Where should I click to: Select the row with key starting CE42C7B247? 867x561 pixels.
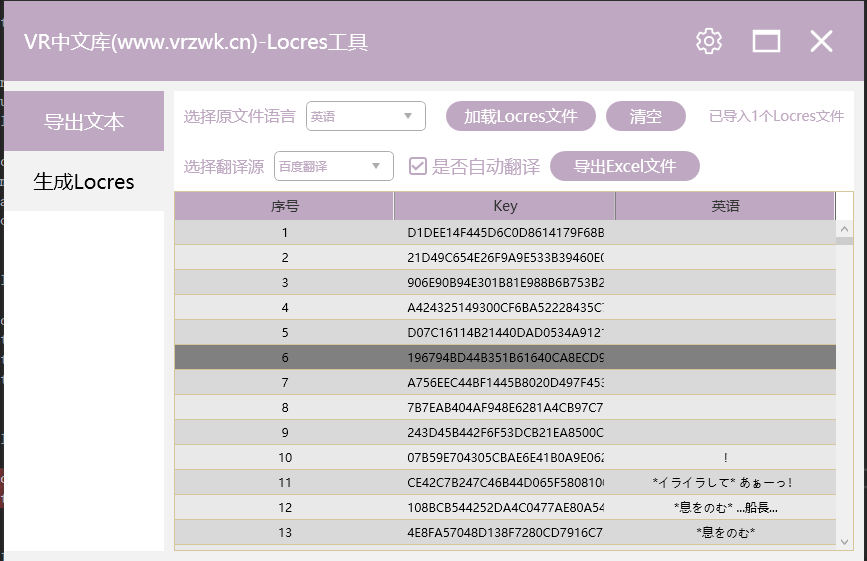(505, 482)
